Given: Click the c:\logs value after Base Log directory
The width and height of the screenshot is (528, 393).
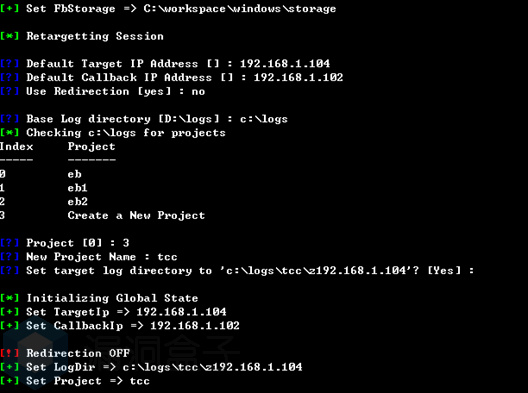Looking at the screenshot, I should 264,119.
